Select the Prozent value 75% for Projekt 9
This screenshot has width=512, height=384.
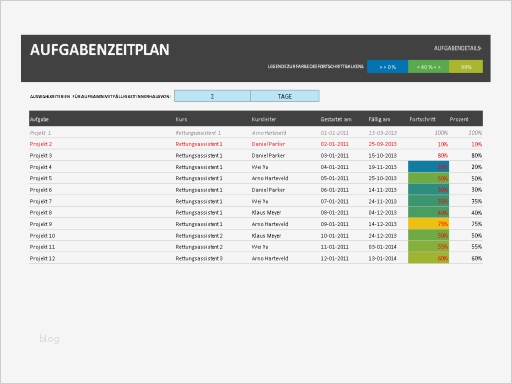click(x=477, y=224)
